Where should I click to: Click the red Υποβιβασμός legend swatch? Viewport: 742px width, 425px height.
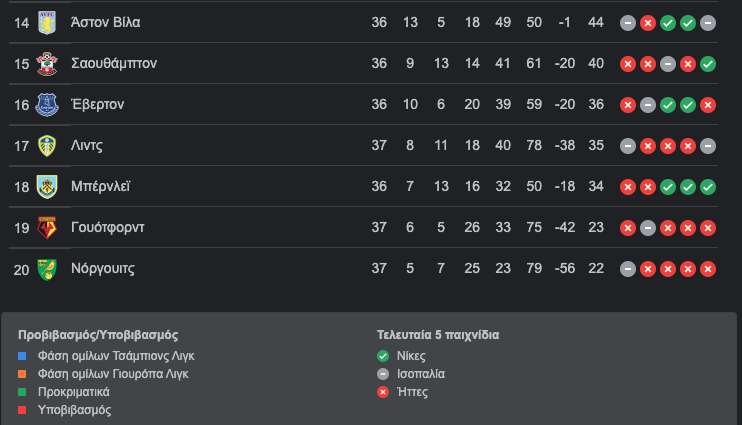pos(22,410)
